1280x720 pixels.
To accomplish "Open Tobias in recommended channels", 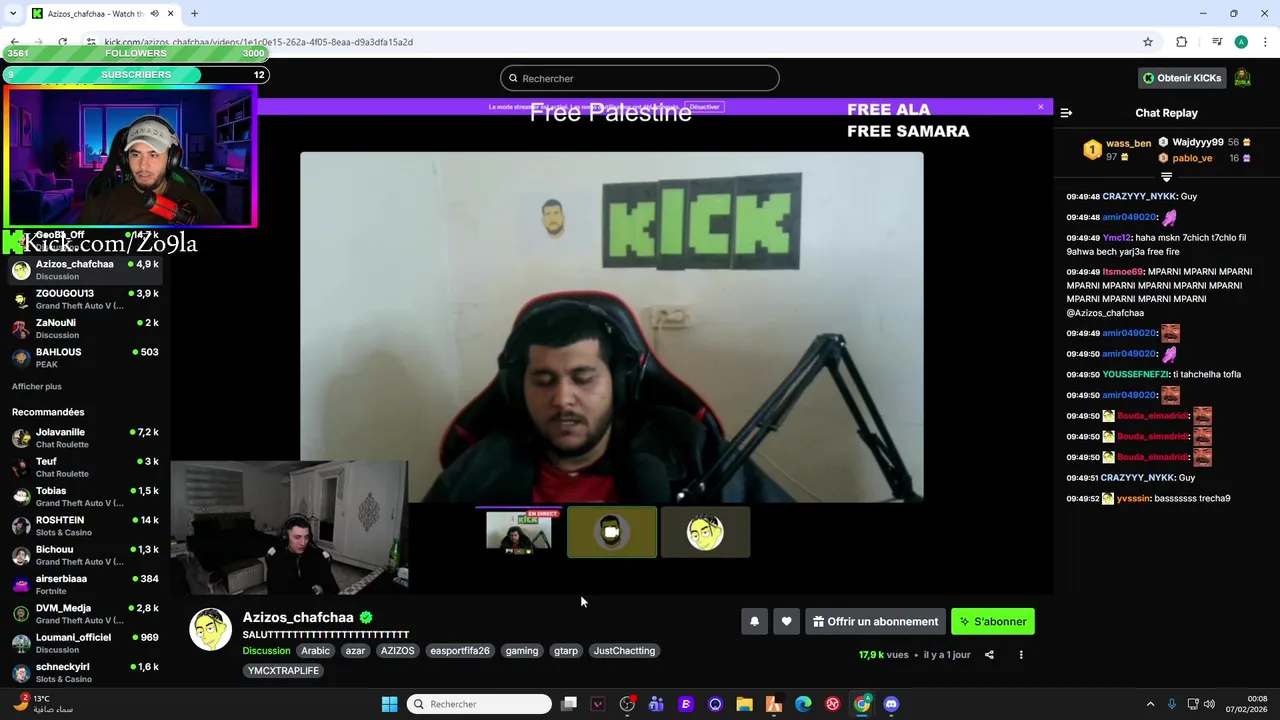I will click(85, 496).
